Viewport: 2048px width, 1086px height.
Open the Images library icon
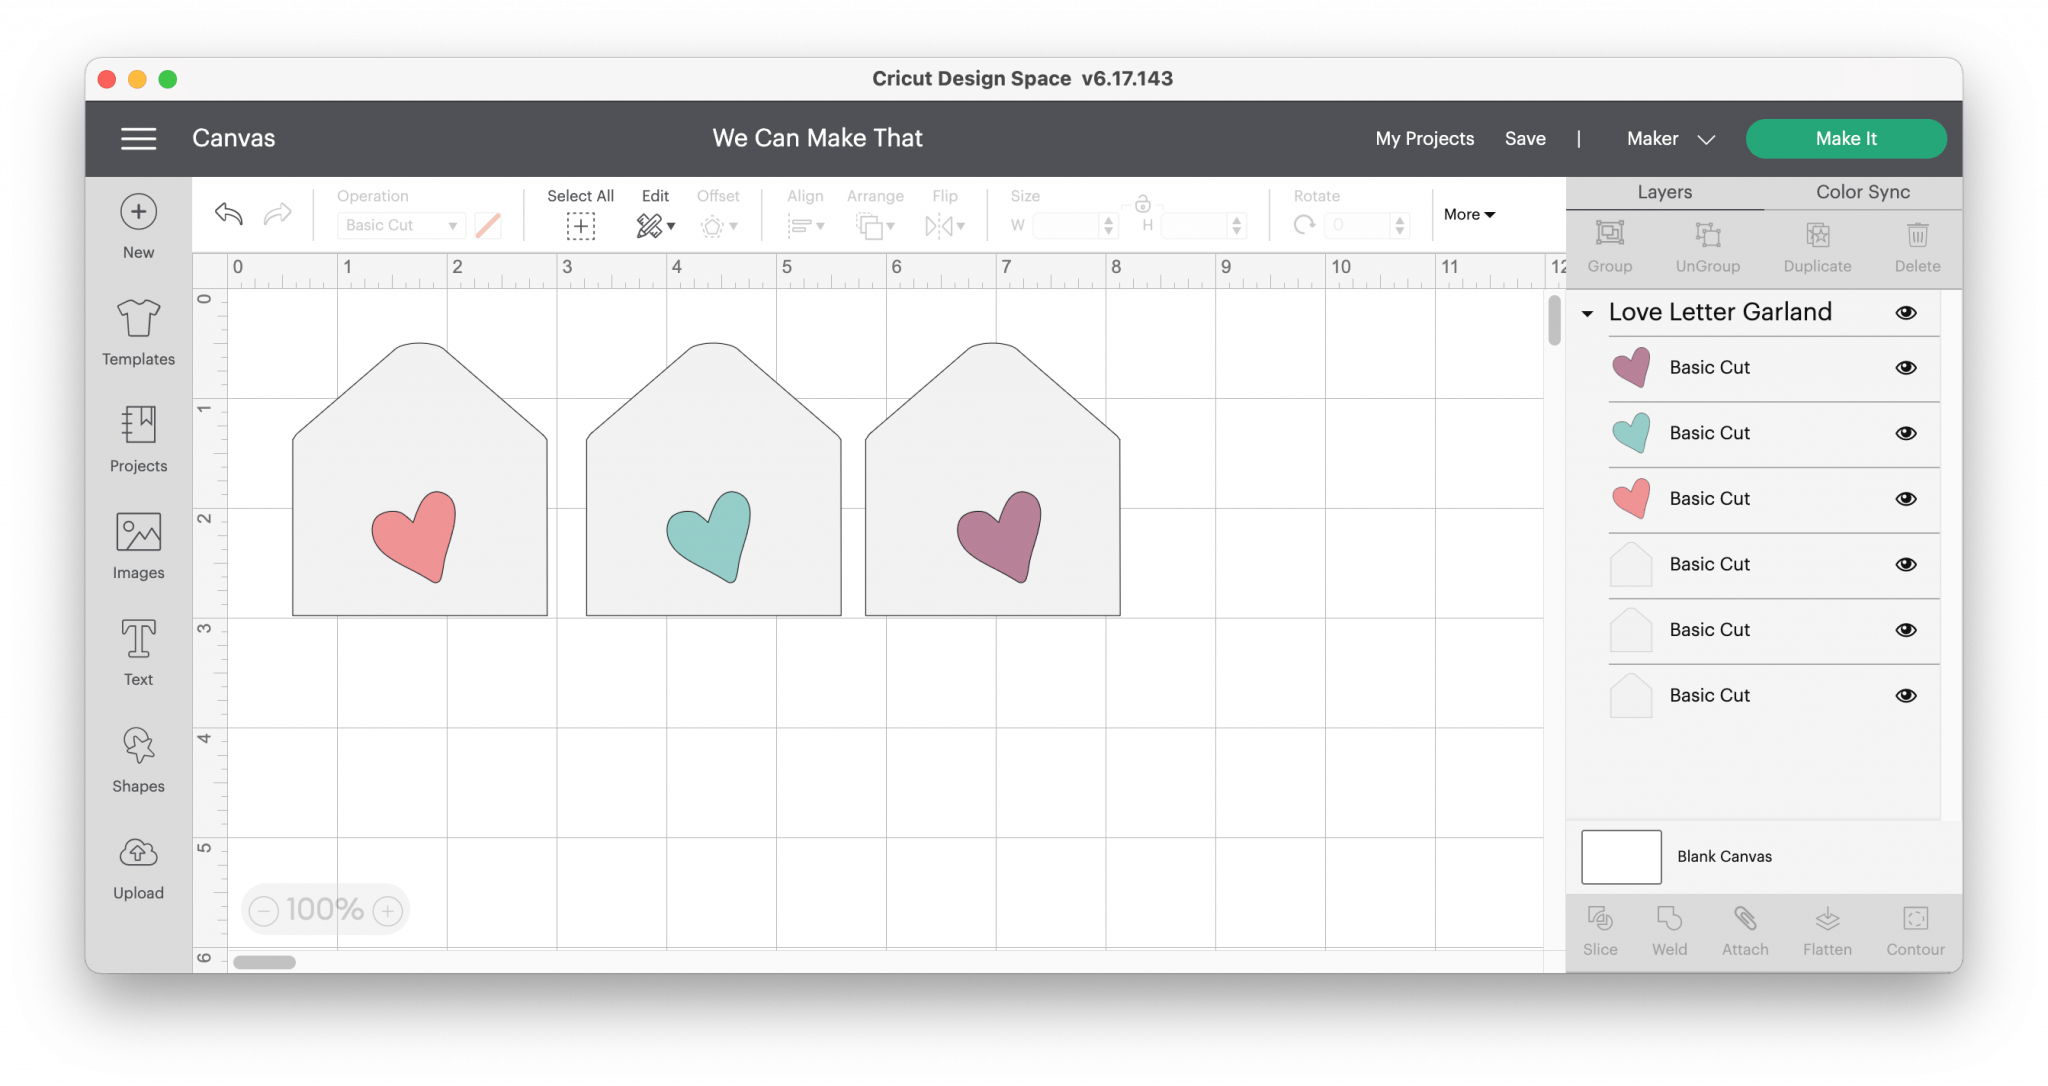tap(138, 533)
